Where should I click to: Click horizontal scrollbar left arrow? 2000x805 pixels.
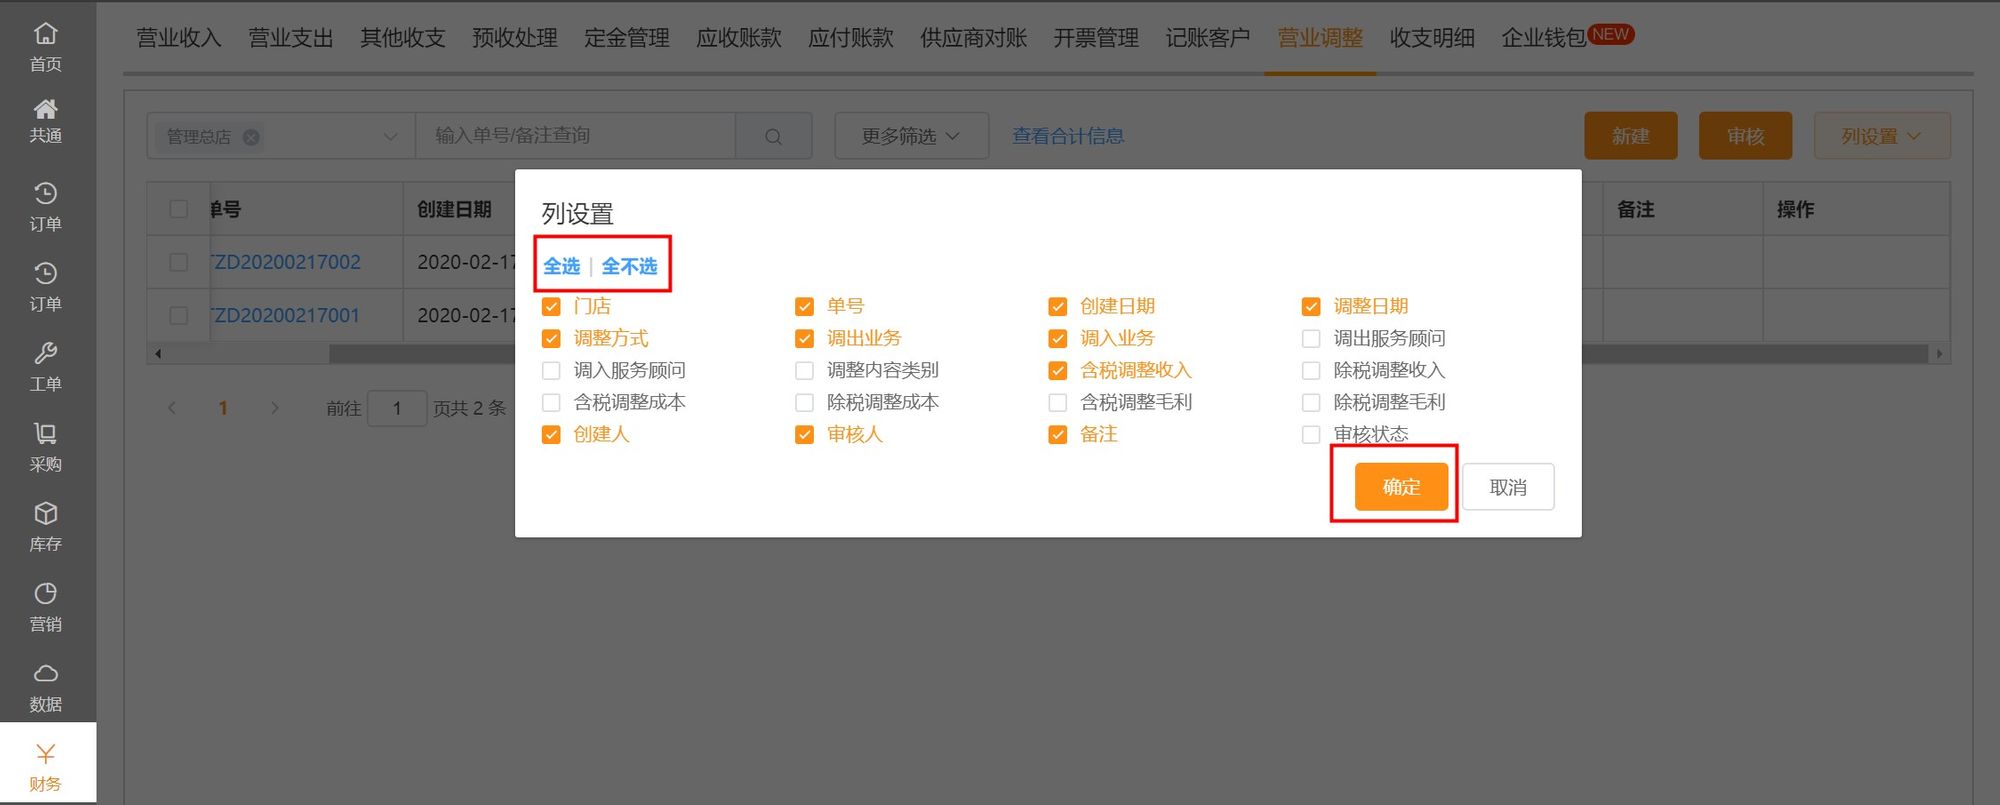[157, 353]
